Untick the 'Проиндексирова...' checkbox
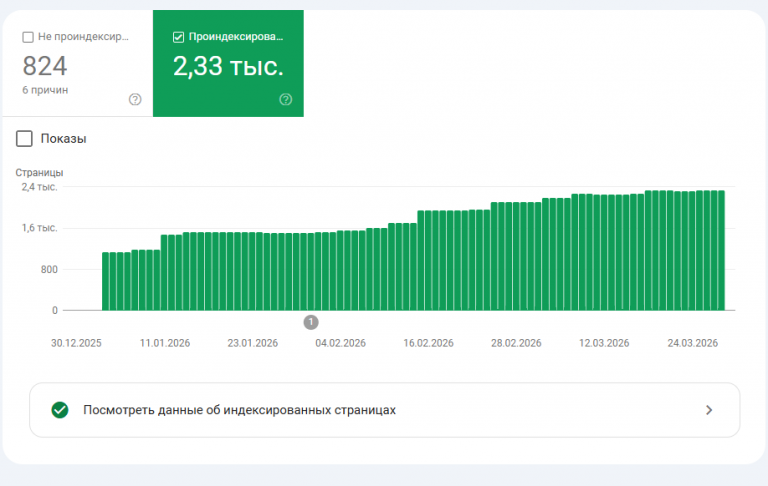768x486 pixels. (x=178, y=37)
